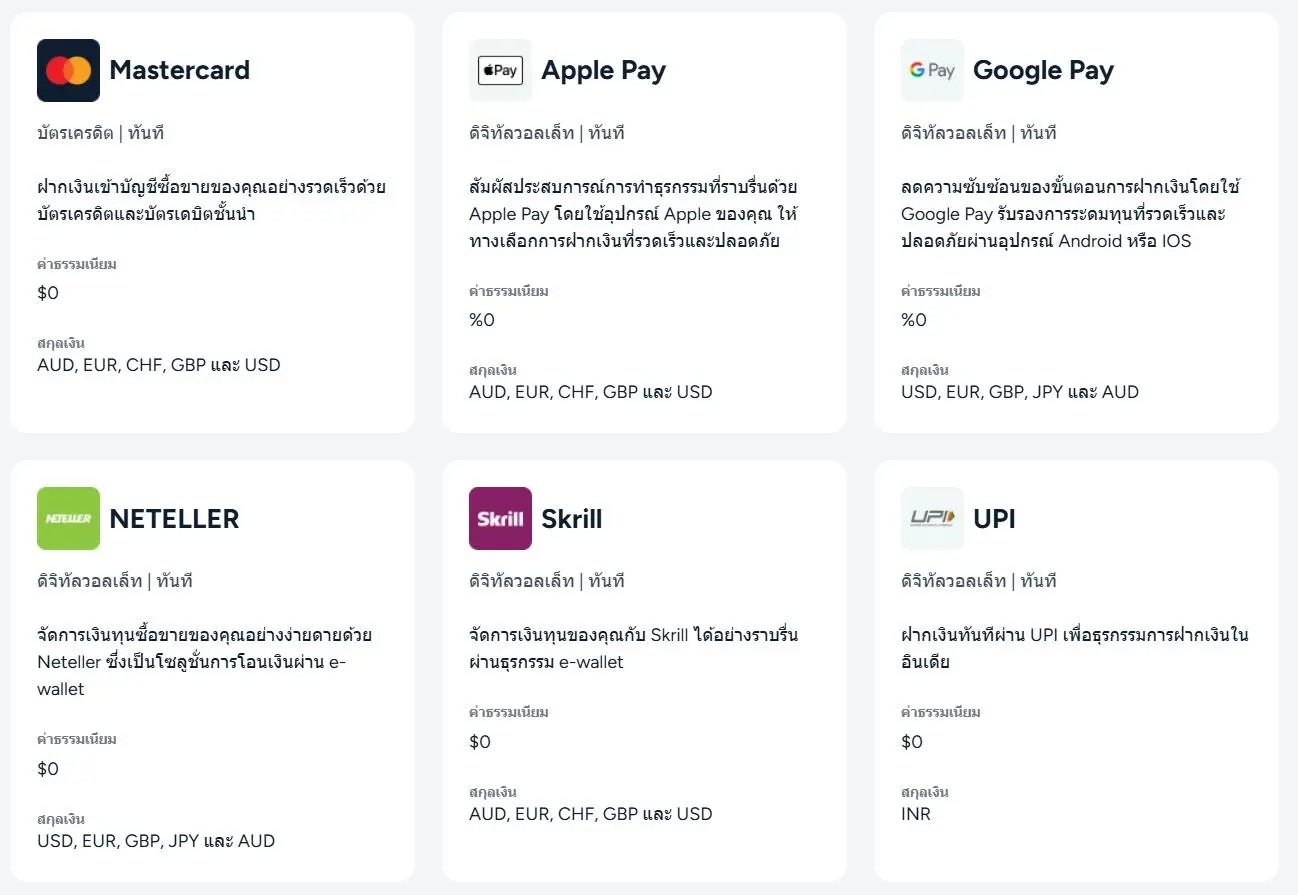Click the Mastercard logo icon
The height and width of the screenshot is (895, 1298).
click(x=68, y=70)
